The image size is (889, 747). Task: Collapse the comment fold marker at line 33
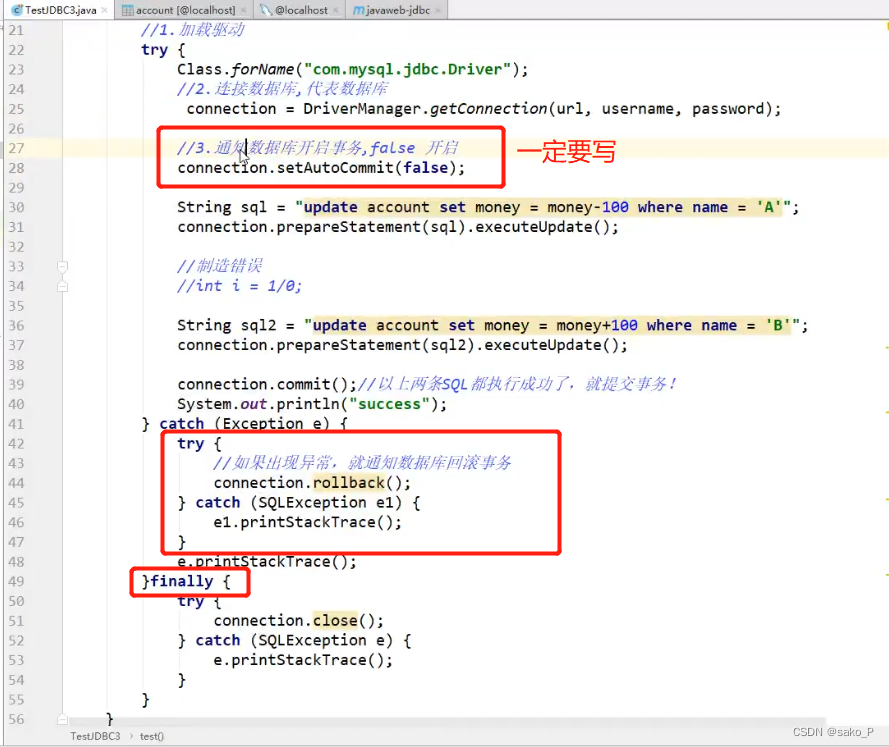pos(62,266)
